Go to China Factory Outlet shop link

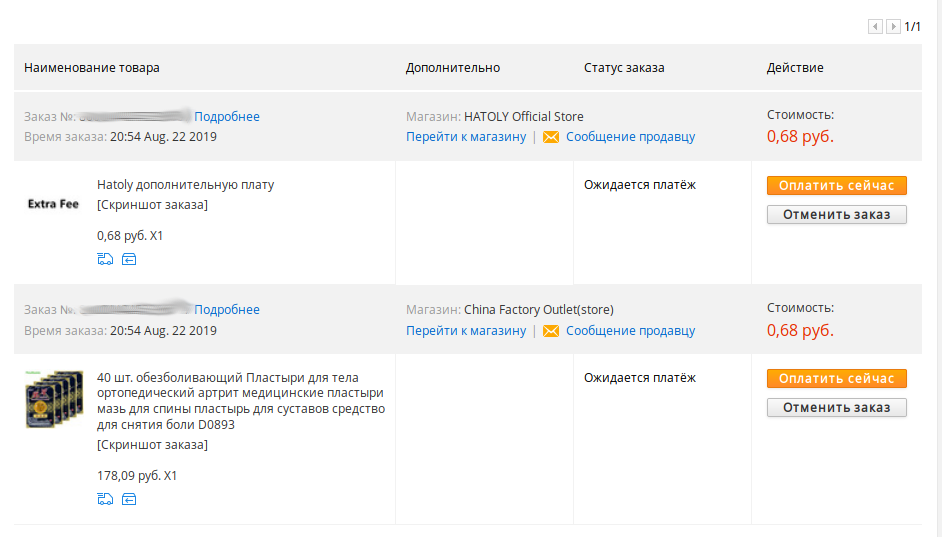(x=466, y=331)
